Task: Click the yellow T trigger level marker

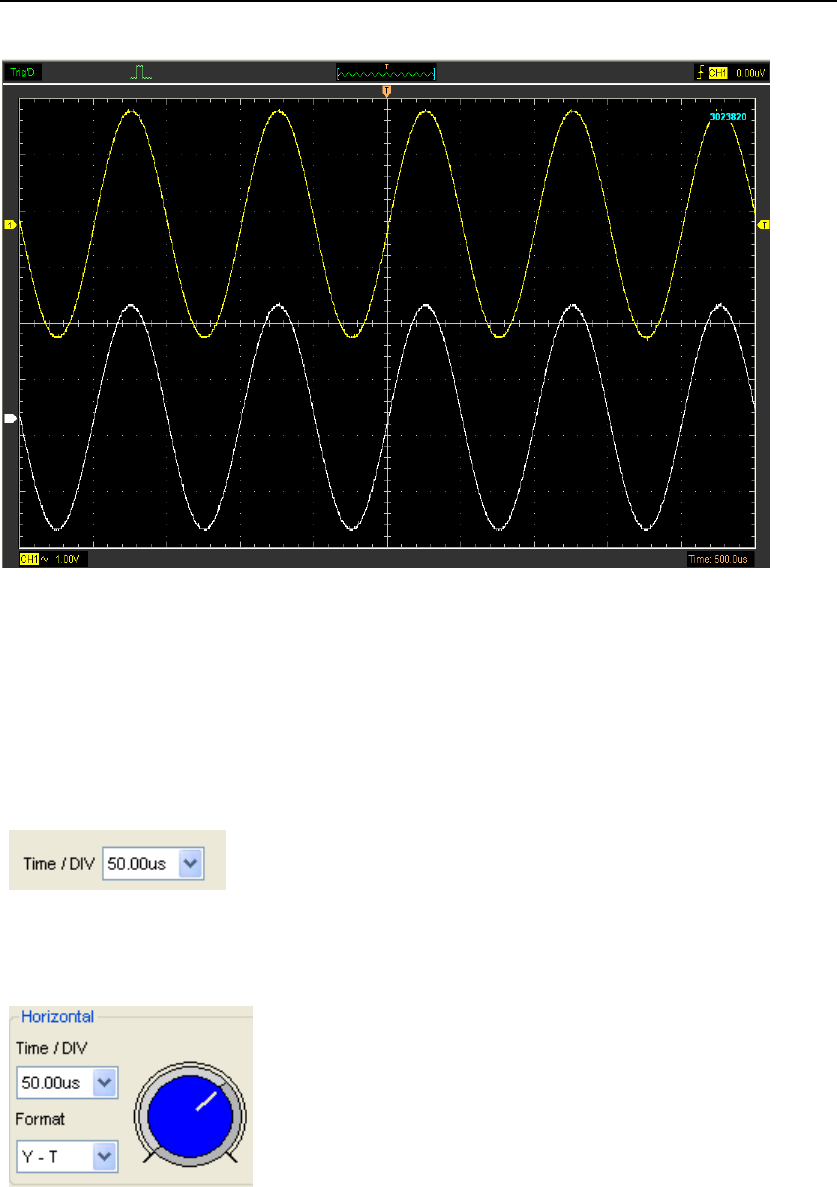Action: coord(764,225)
